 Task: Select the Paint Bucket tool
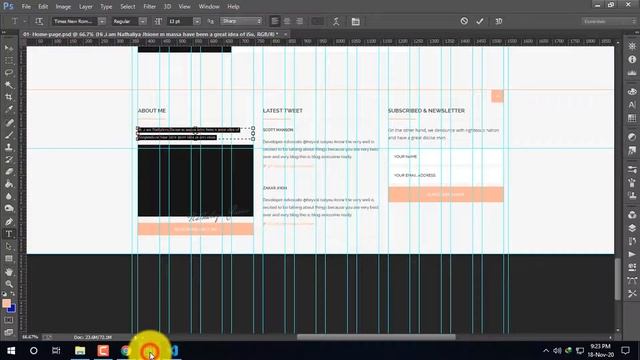tap(9, 184)
